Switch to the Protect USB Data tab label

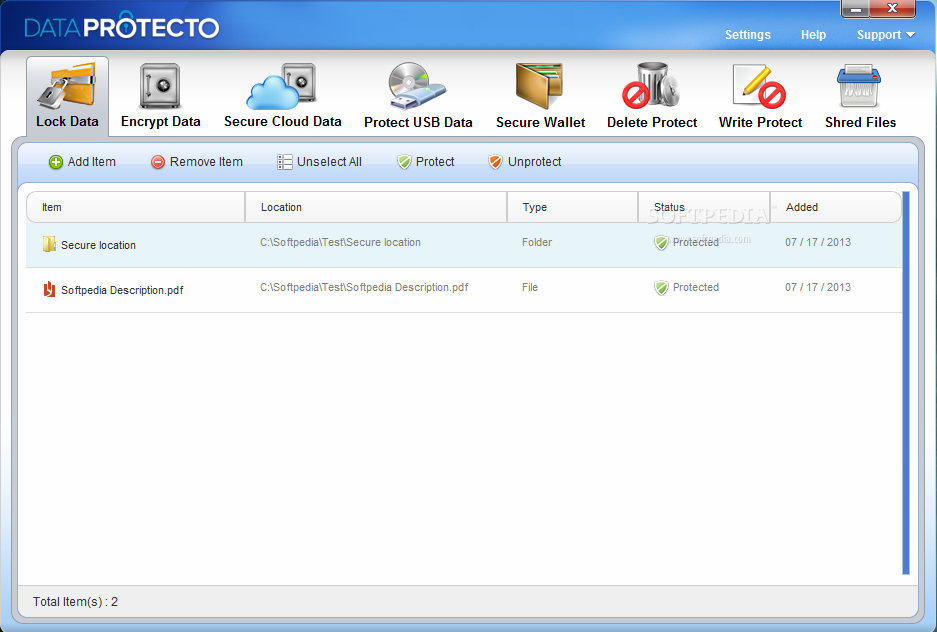[x=418, y=122]
